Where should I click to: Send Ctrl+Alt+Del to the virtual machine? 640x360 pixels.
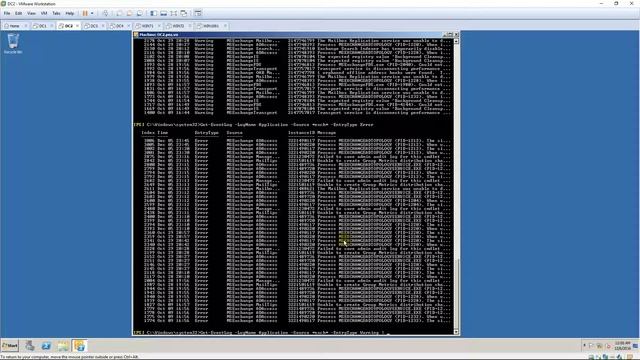point(105,13)
